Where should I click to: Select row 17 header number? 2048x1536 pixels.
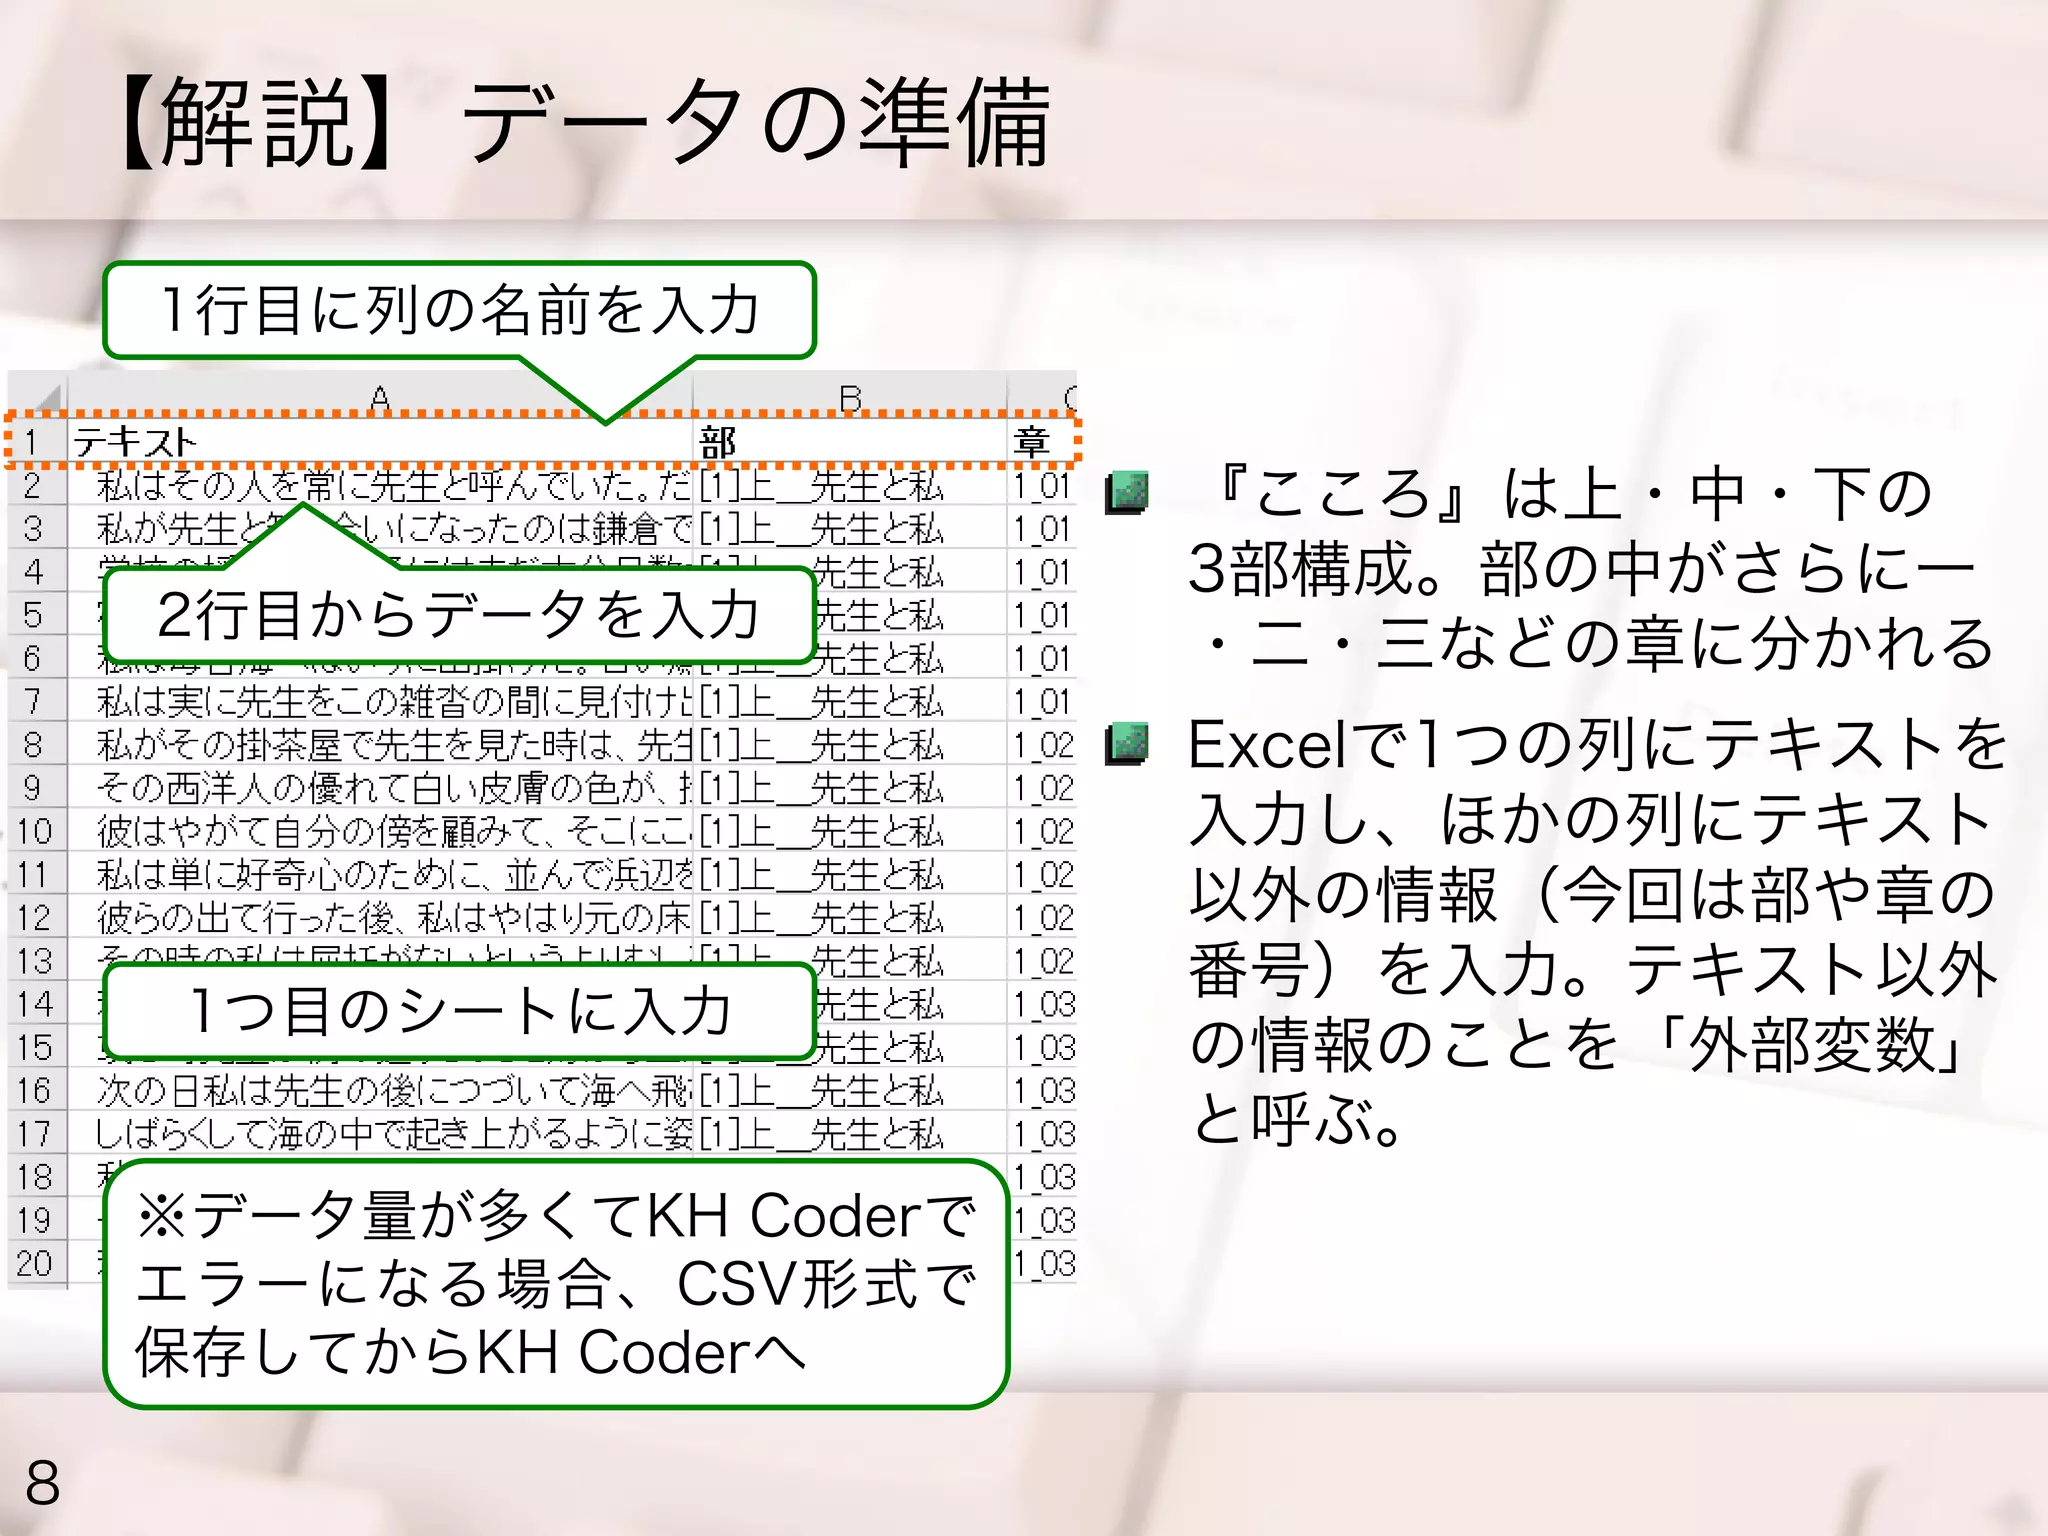click(34, 1134)
